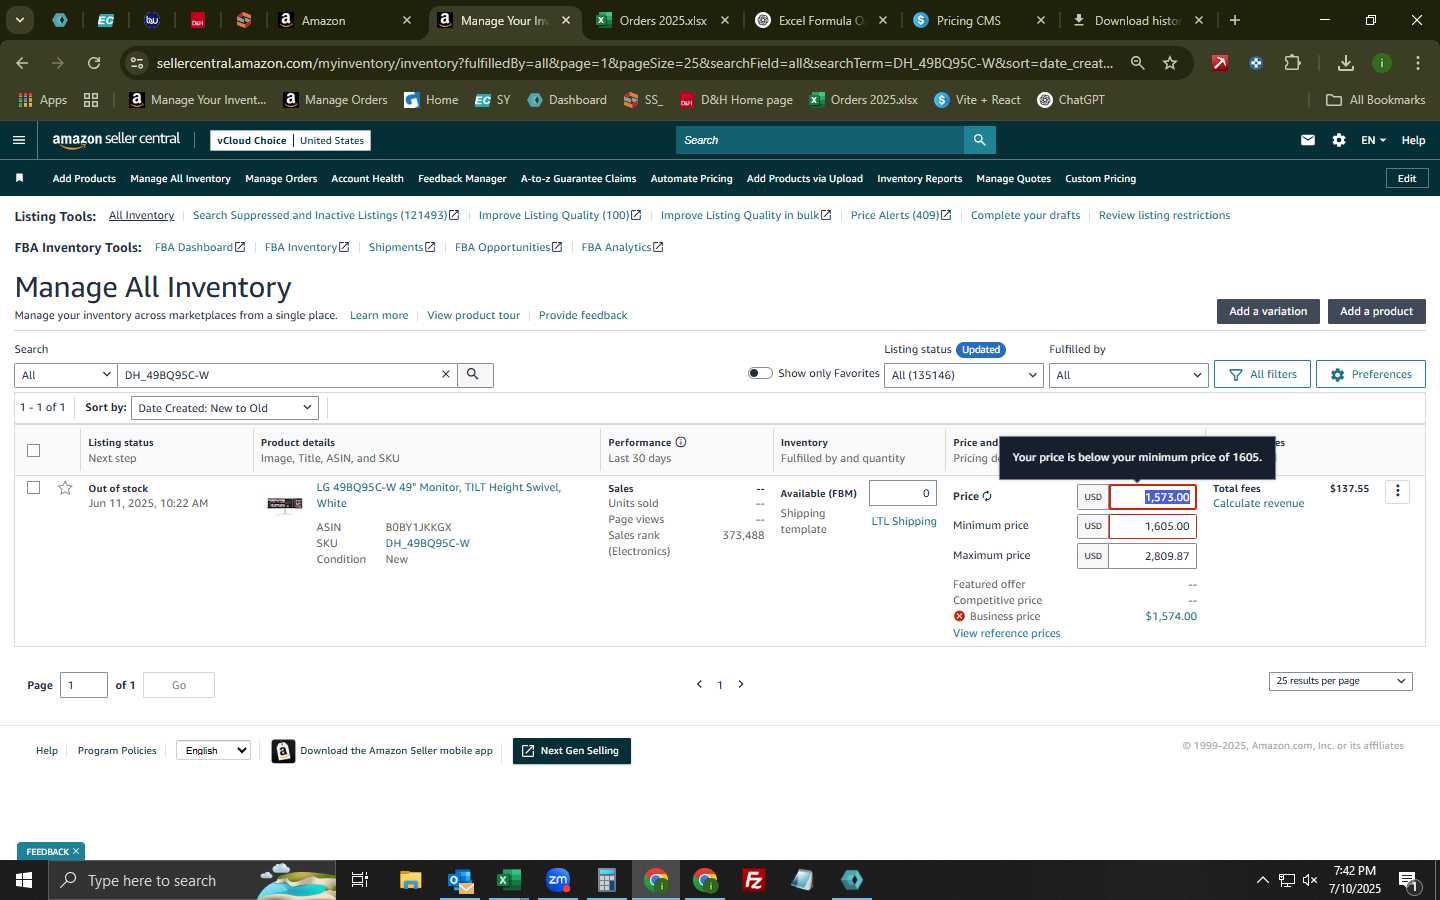Screen dimensions: 1440x900
Task: Click the Add a product button
Action: point(1376,311)
